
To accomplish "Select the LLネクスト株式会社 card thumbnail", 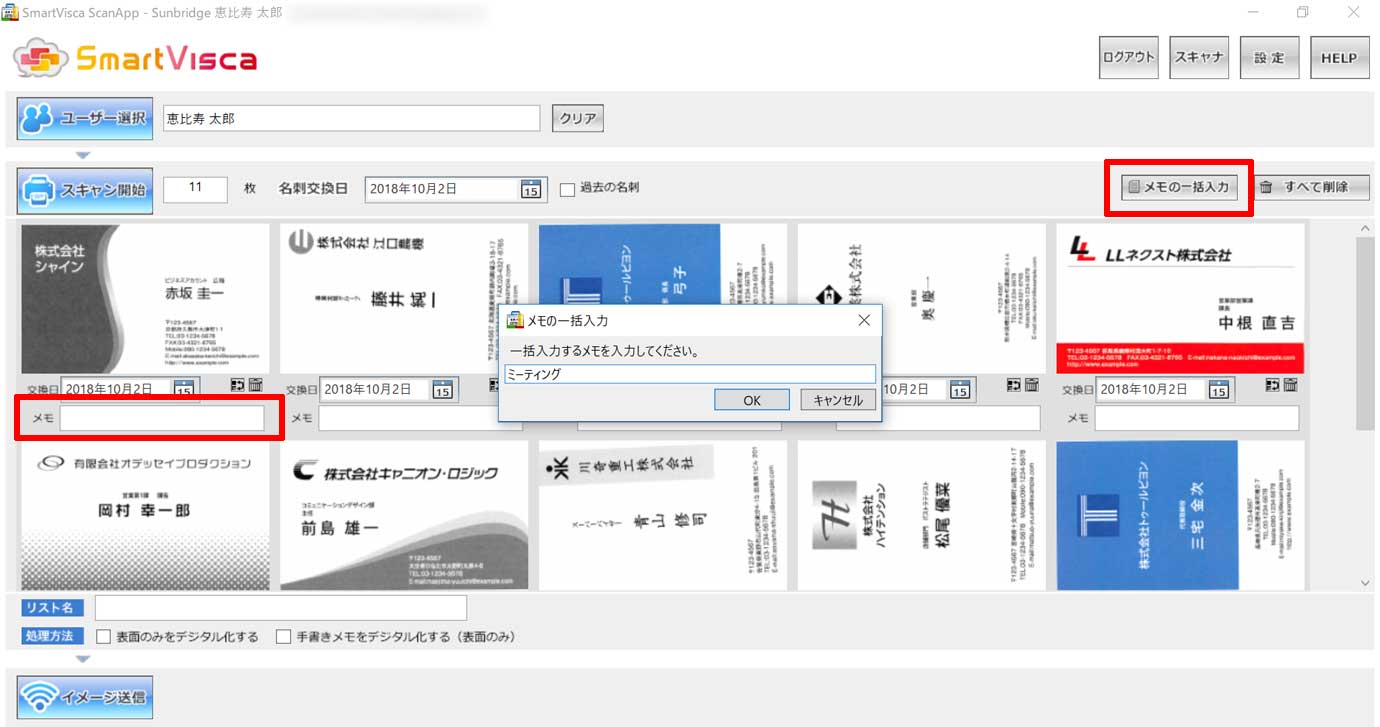I will 1180,299.
